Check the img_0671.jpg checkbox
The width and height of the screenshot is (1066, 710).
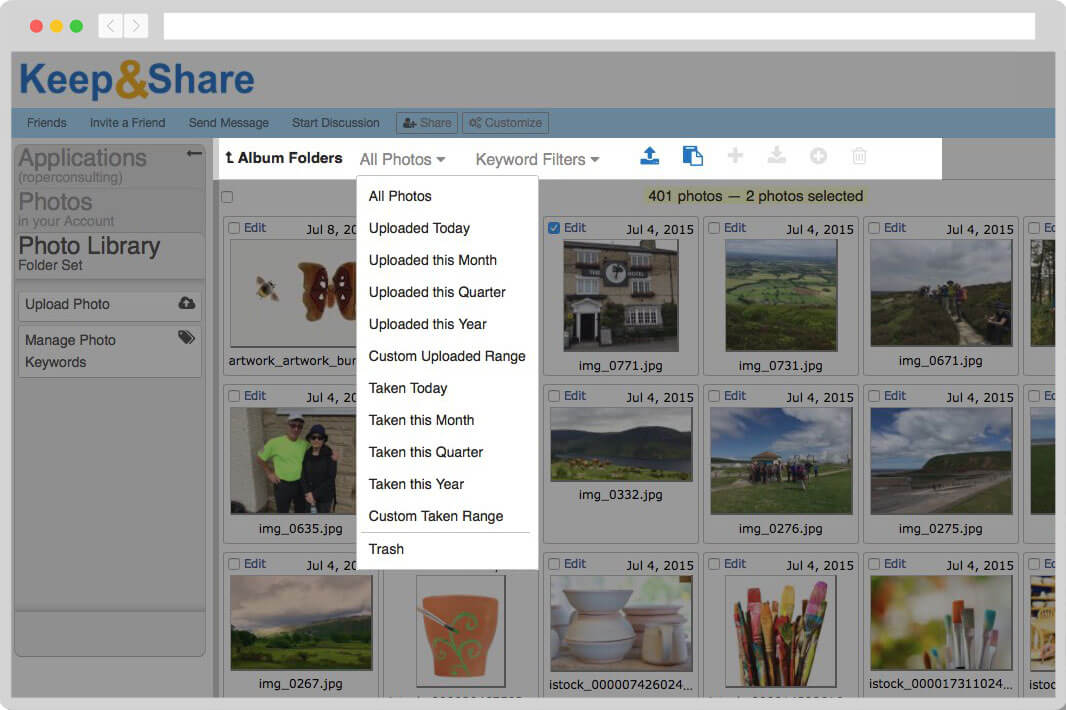[874, 228]
